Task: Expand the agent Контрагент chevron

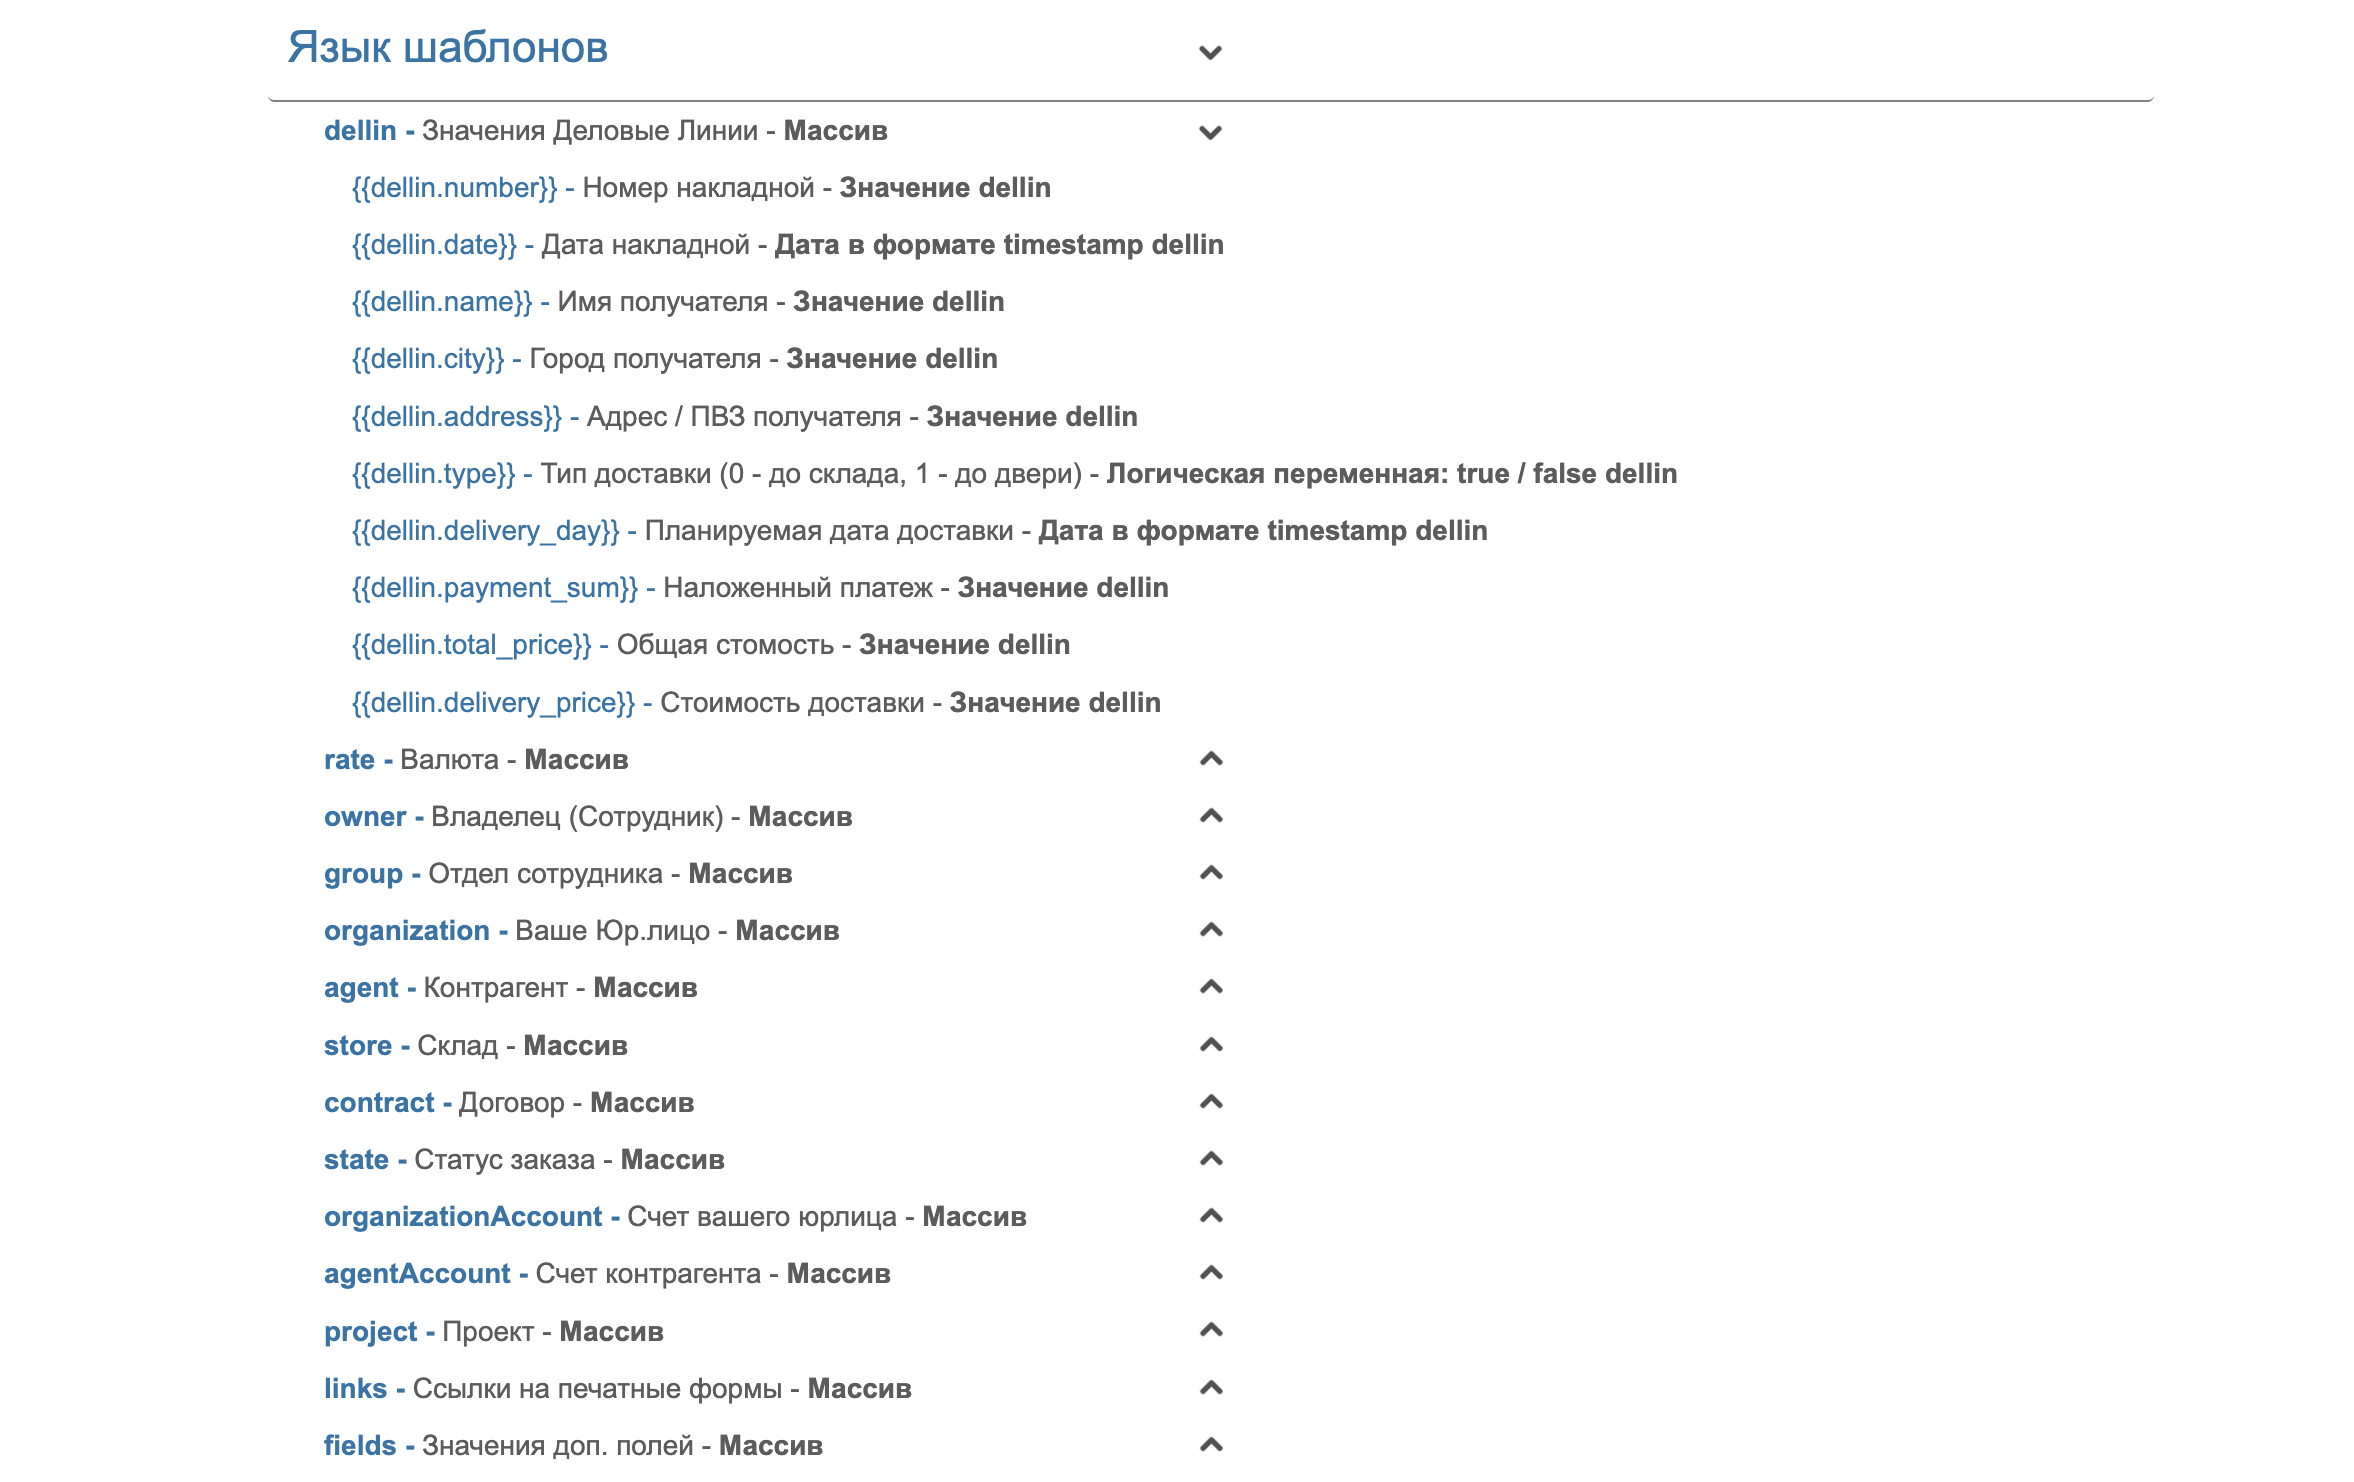Action: pyautogui.click(x=1210, y=987)
